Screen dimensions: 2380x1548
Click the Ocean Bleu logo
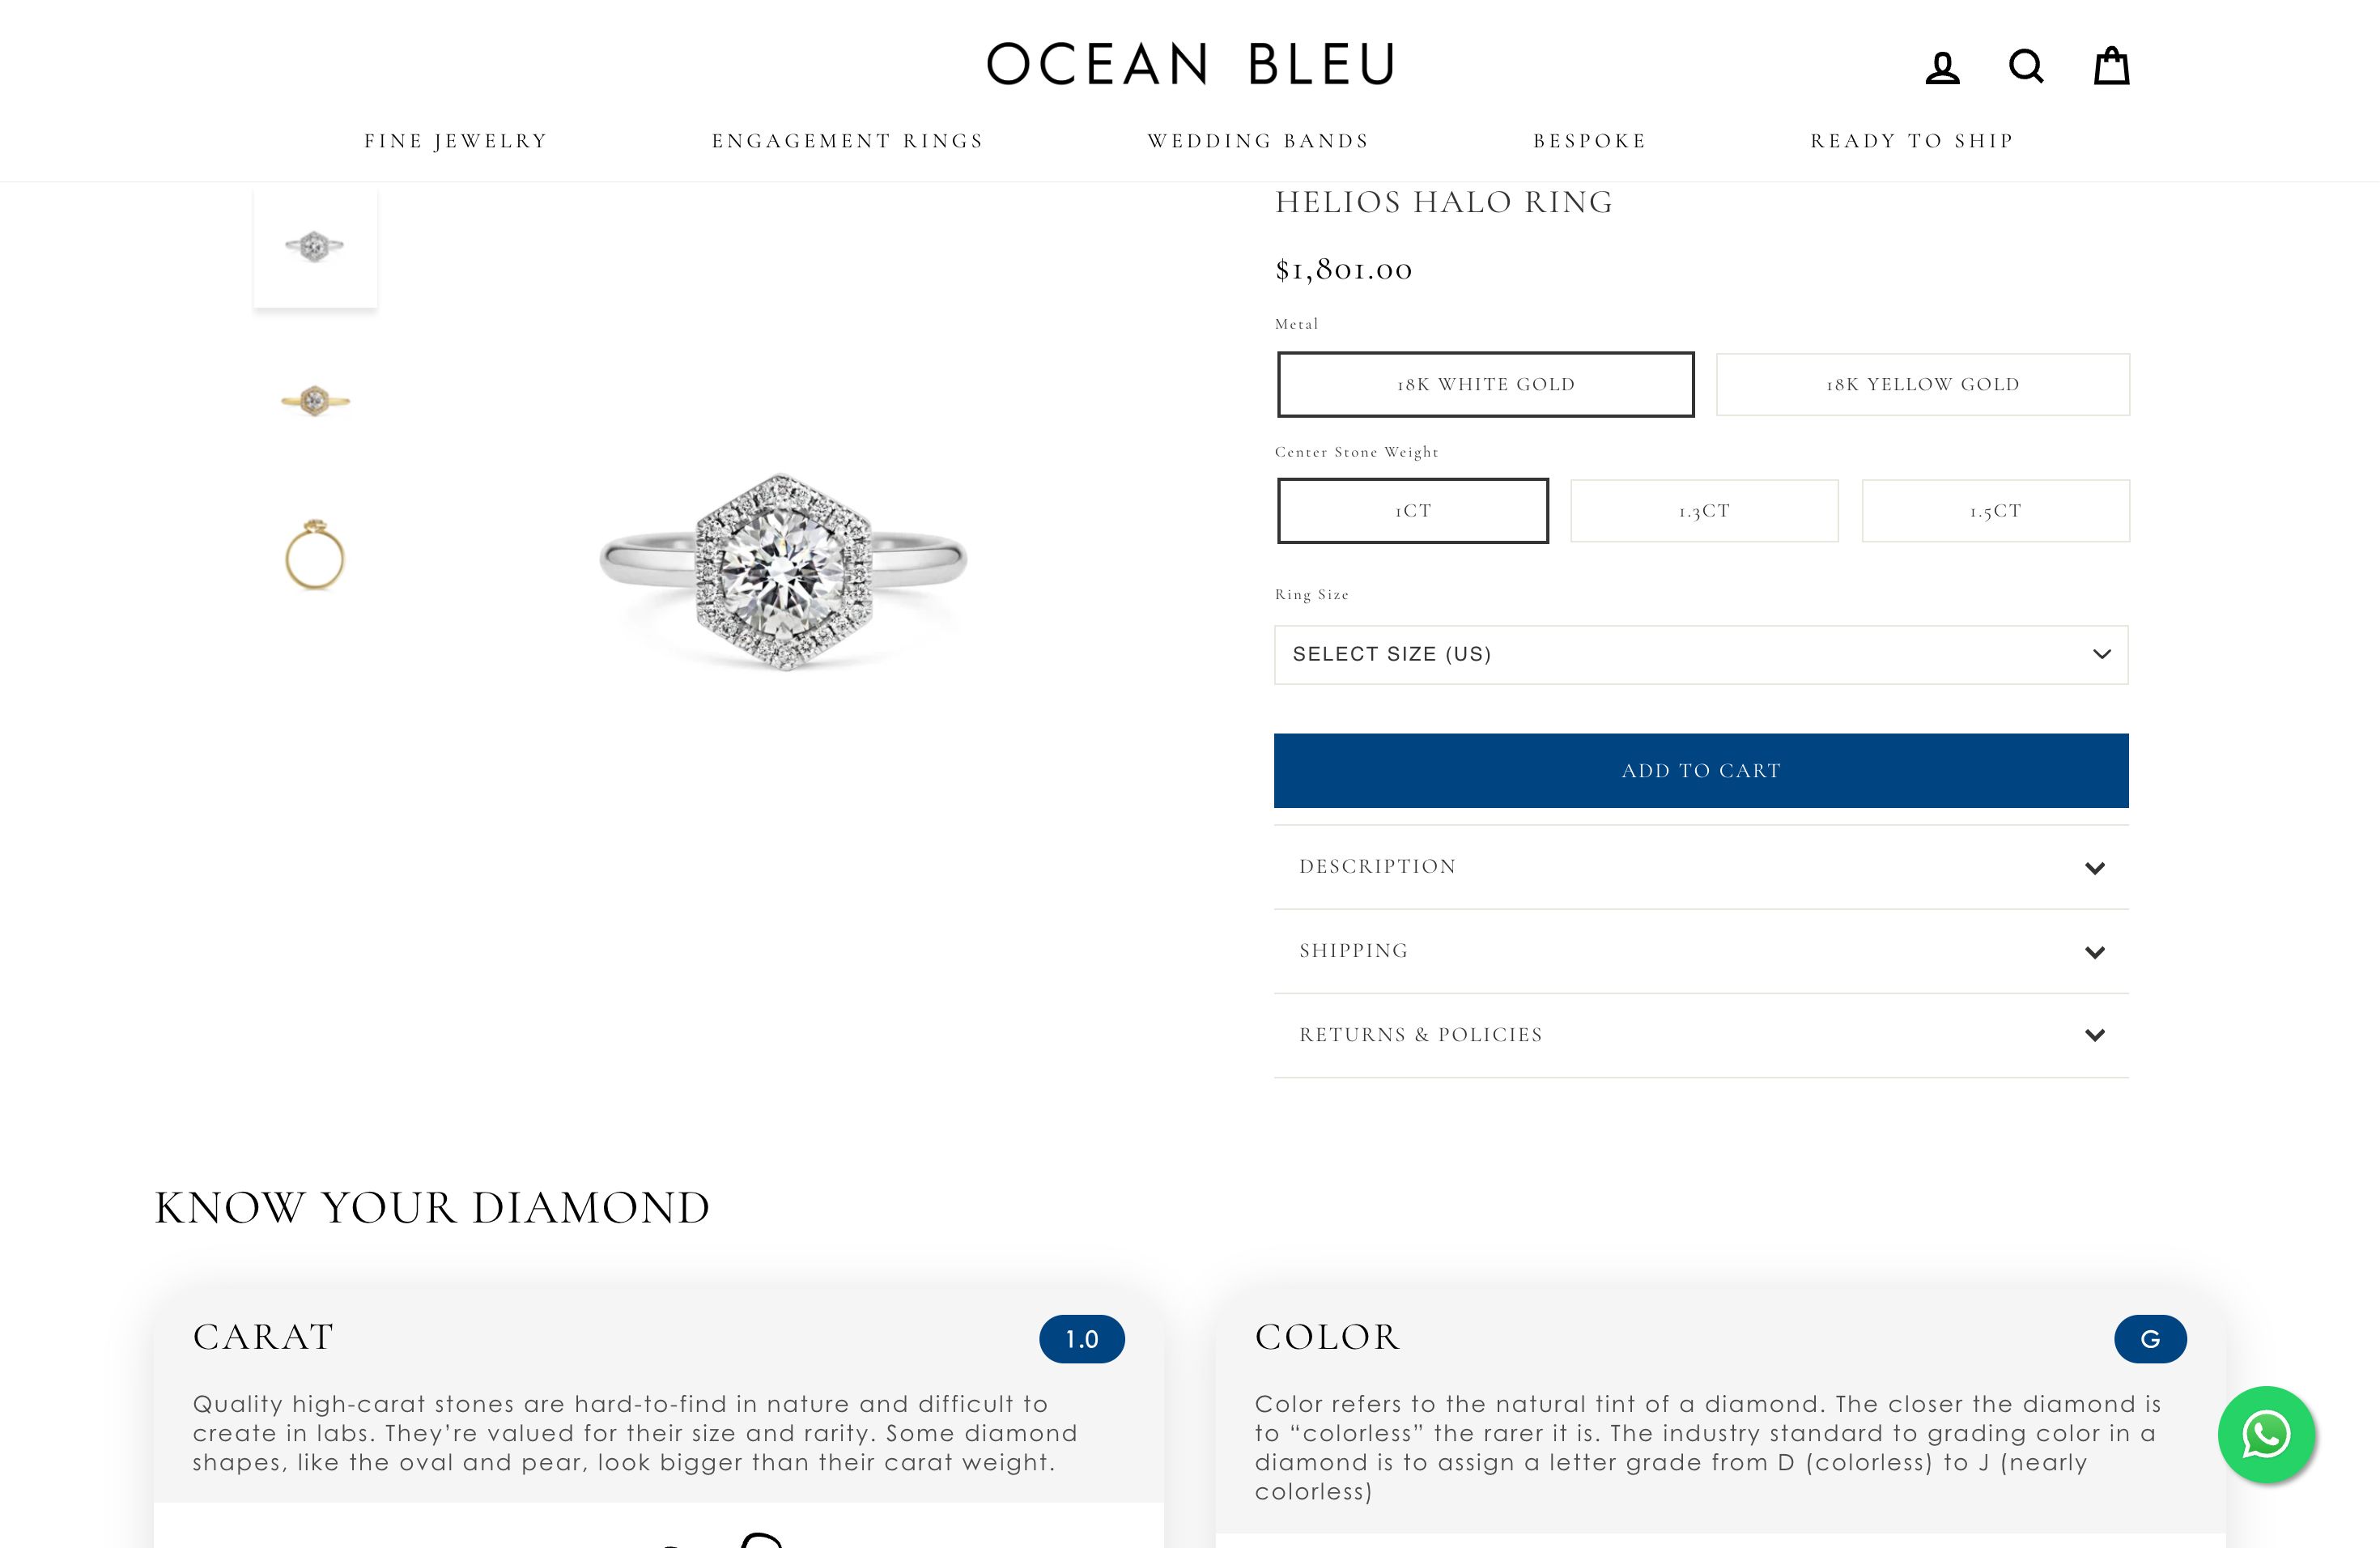tap(1190, 62)
